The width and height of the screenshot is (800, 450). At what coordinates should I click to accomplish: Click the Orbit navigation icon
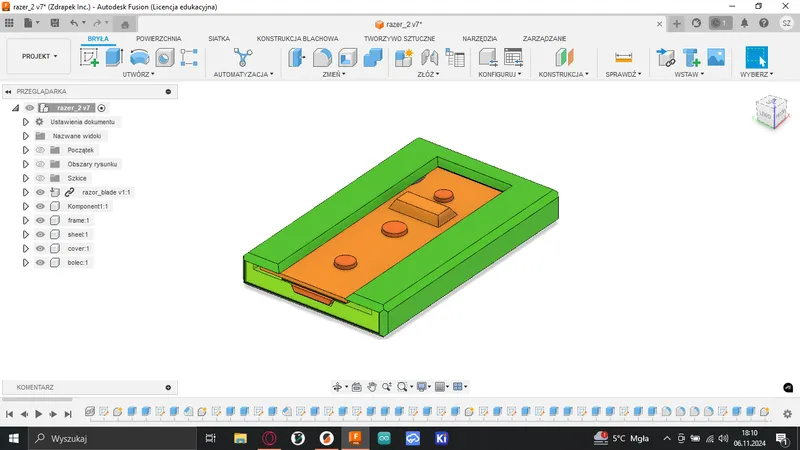click(x=338, y=386)
